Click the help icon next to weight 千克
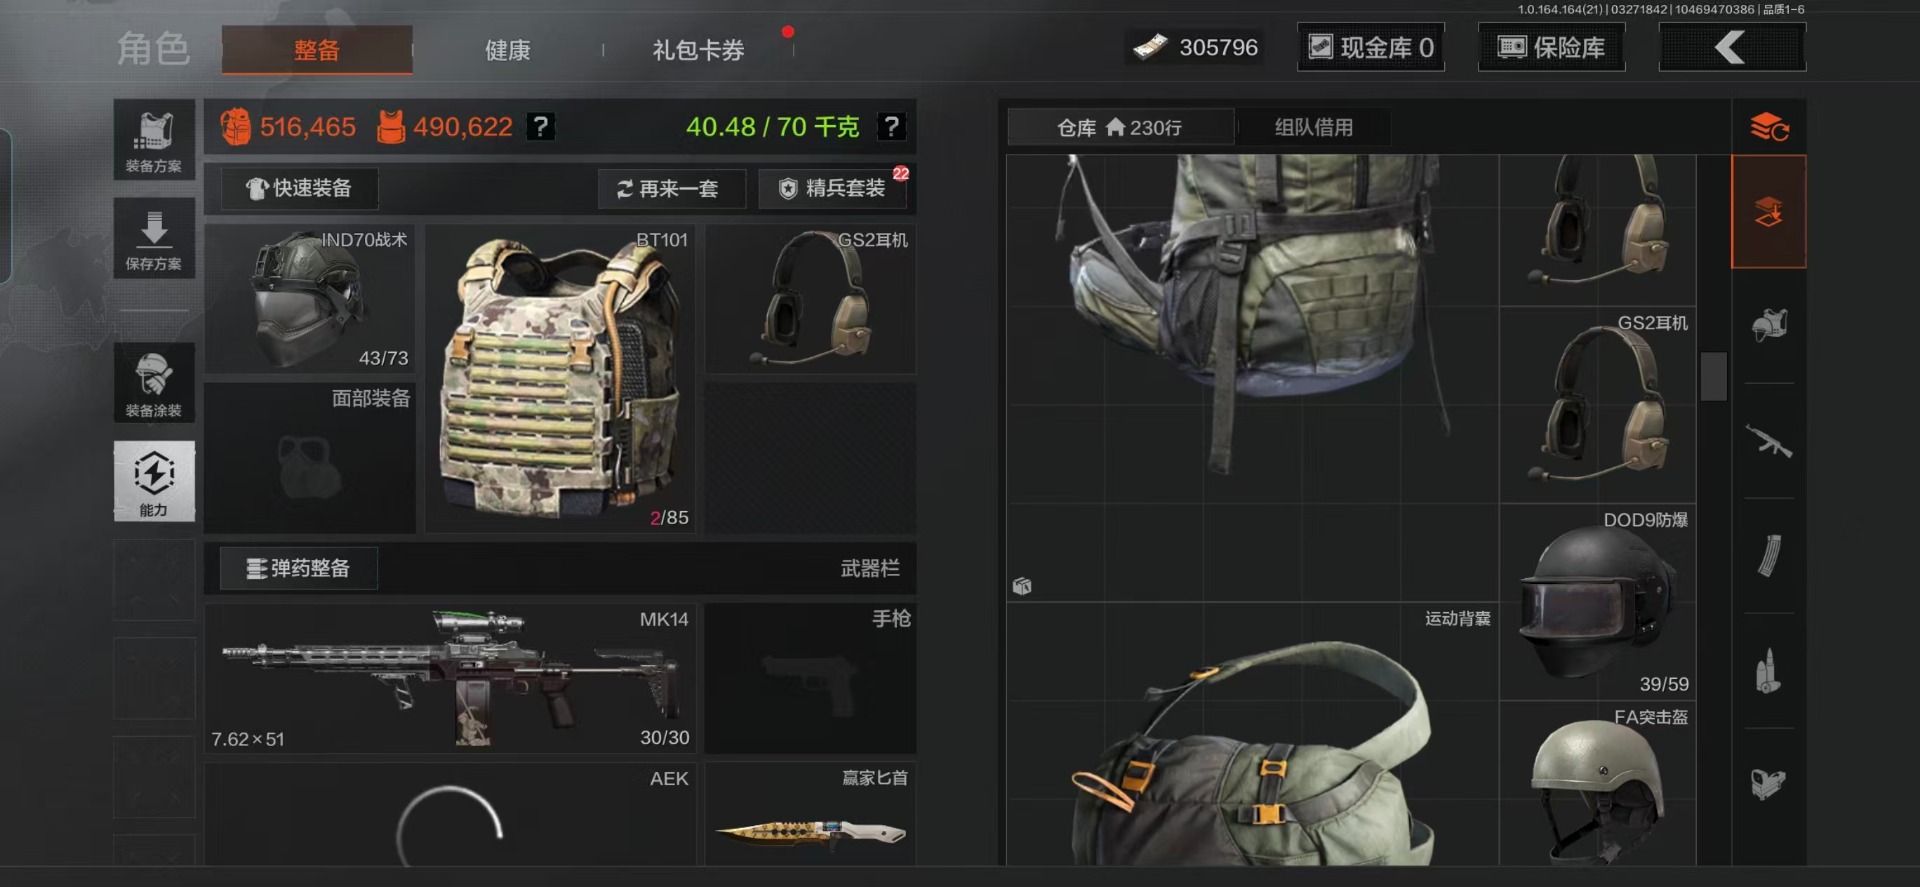Image resolution: width=1920 pixels, height=887 pixels. point(891,127)
